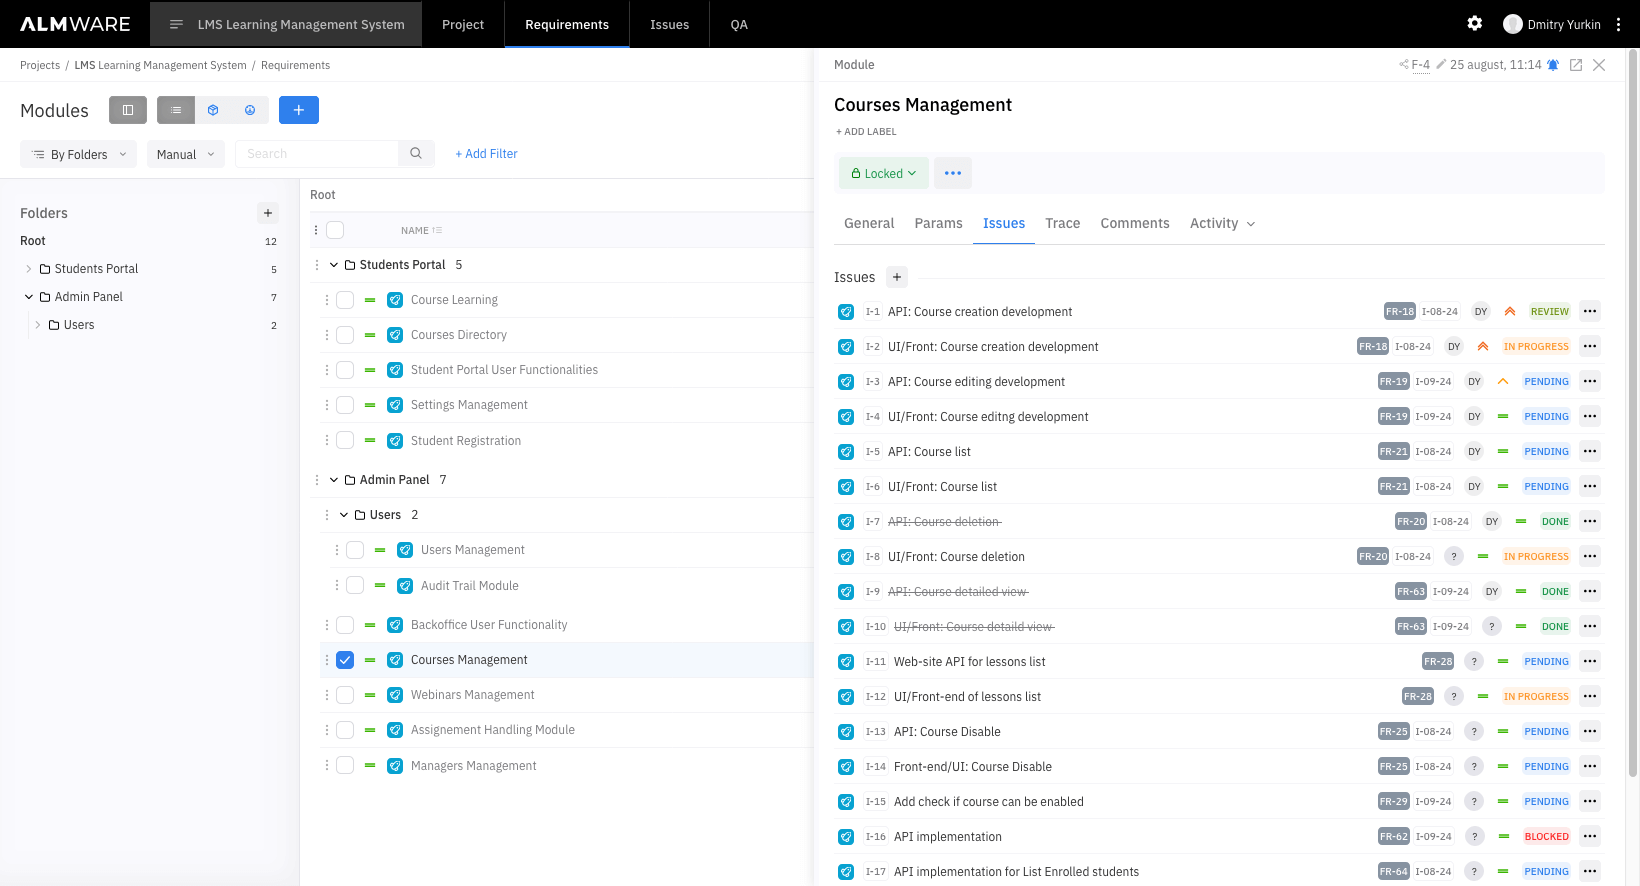Collapse Students Portal group in module list
The height and width of the screenshot is (886, 1640).
pos(334,265)
